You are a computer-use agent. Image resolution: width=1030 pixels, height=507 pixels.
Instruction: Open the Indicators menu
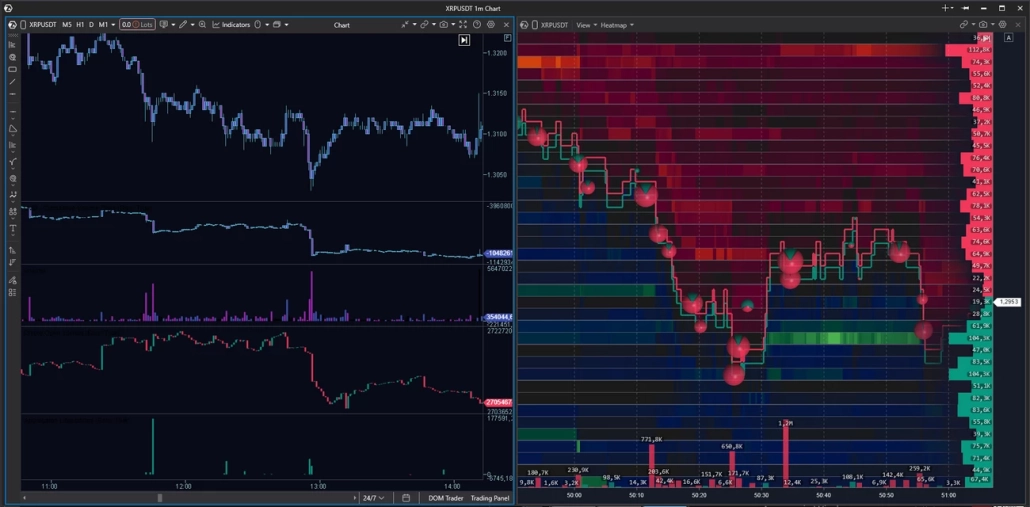(x=231, y=24)
